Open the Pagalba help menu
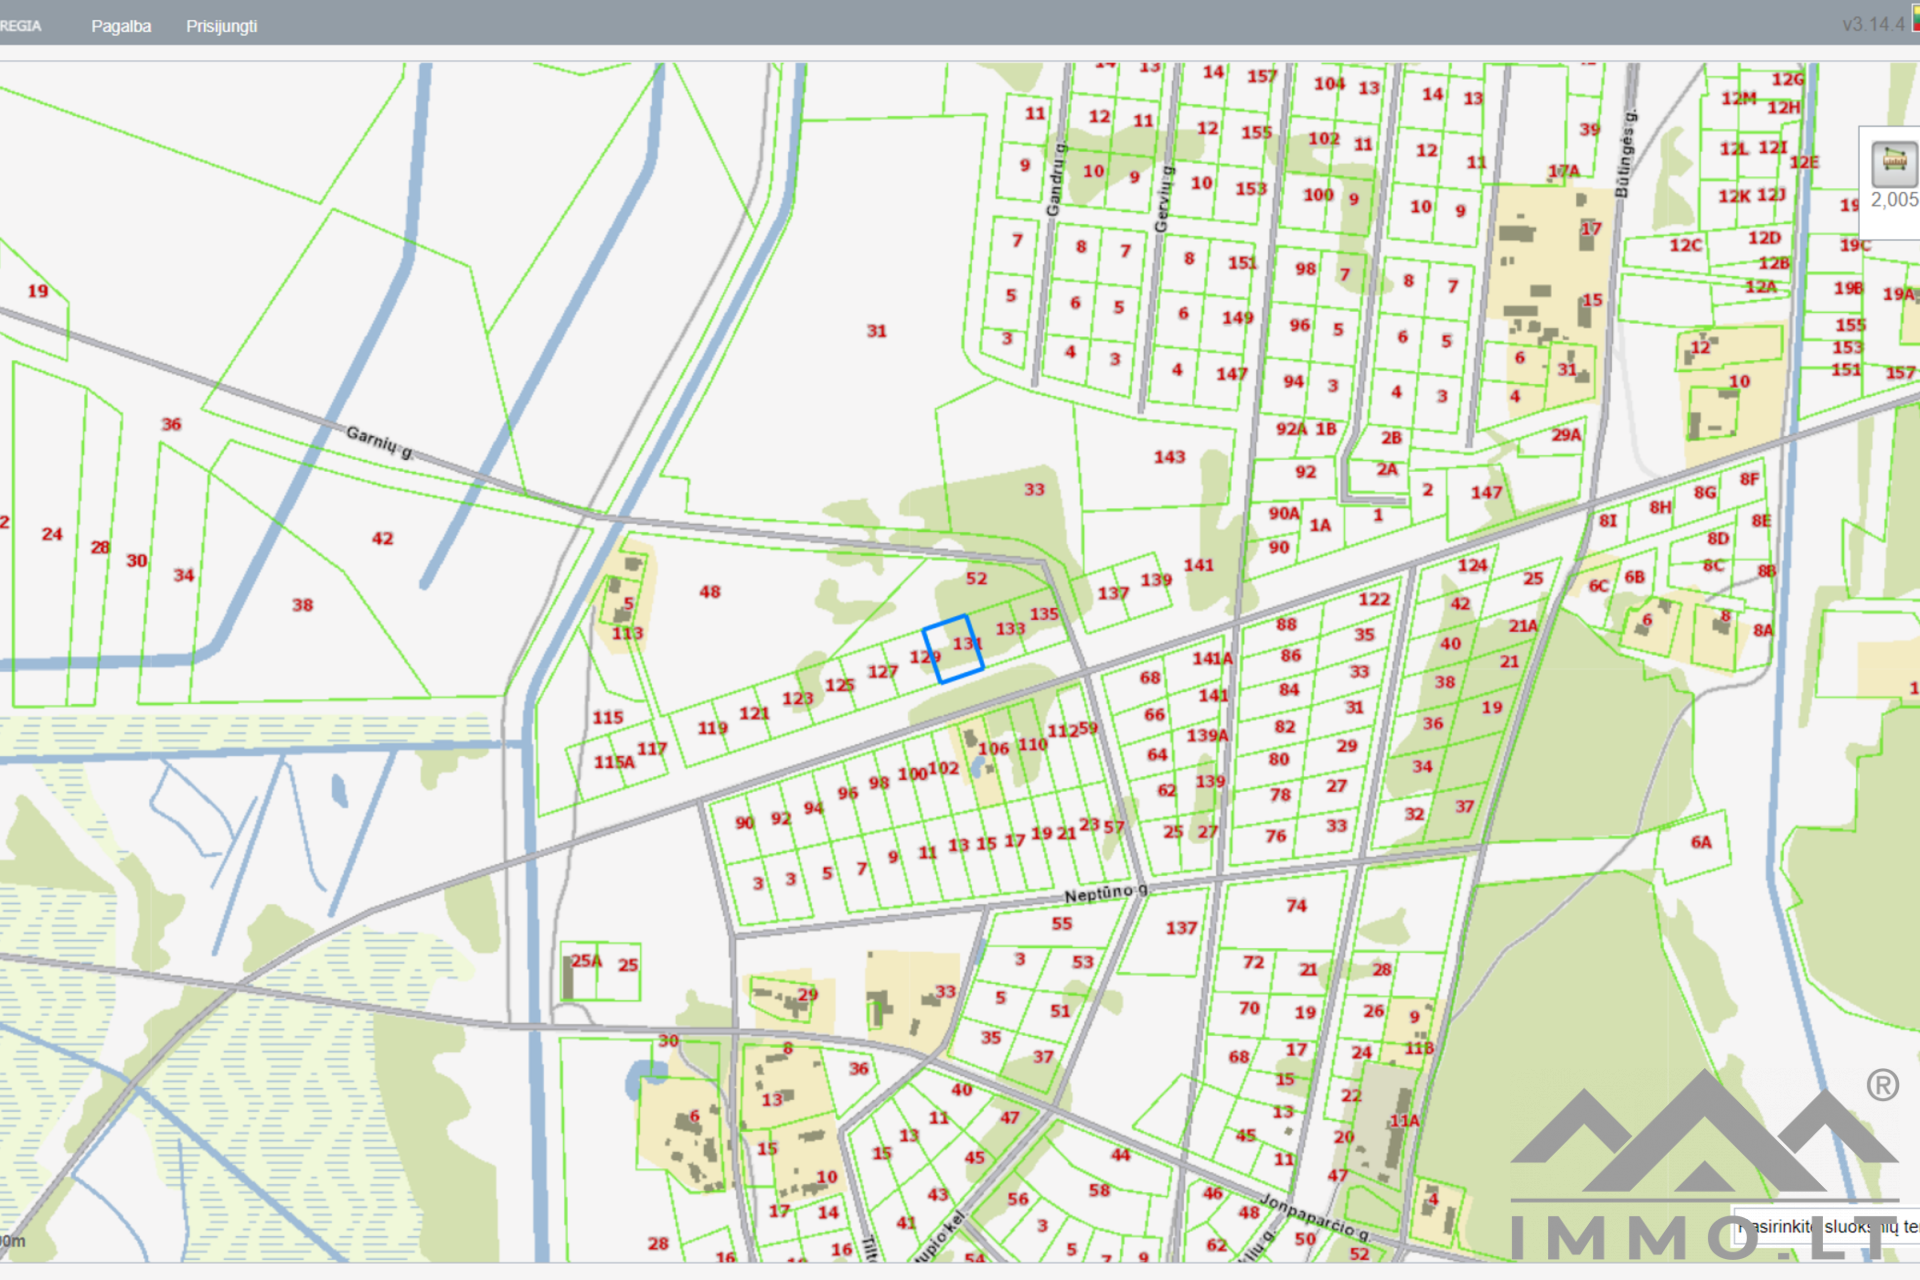Viewport: 1920px width, 1280px height. (x=121, y=26)
